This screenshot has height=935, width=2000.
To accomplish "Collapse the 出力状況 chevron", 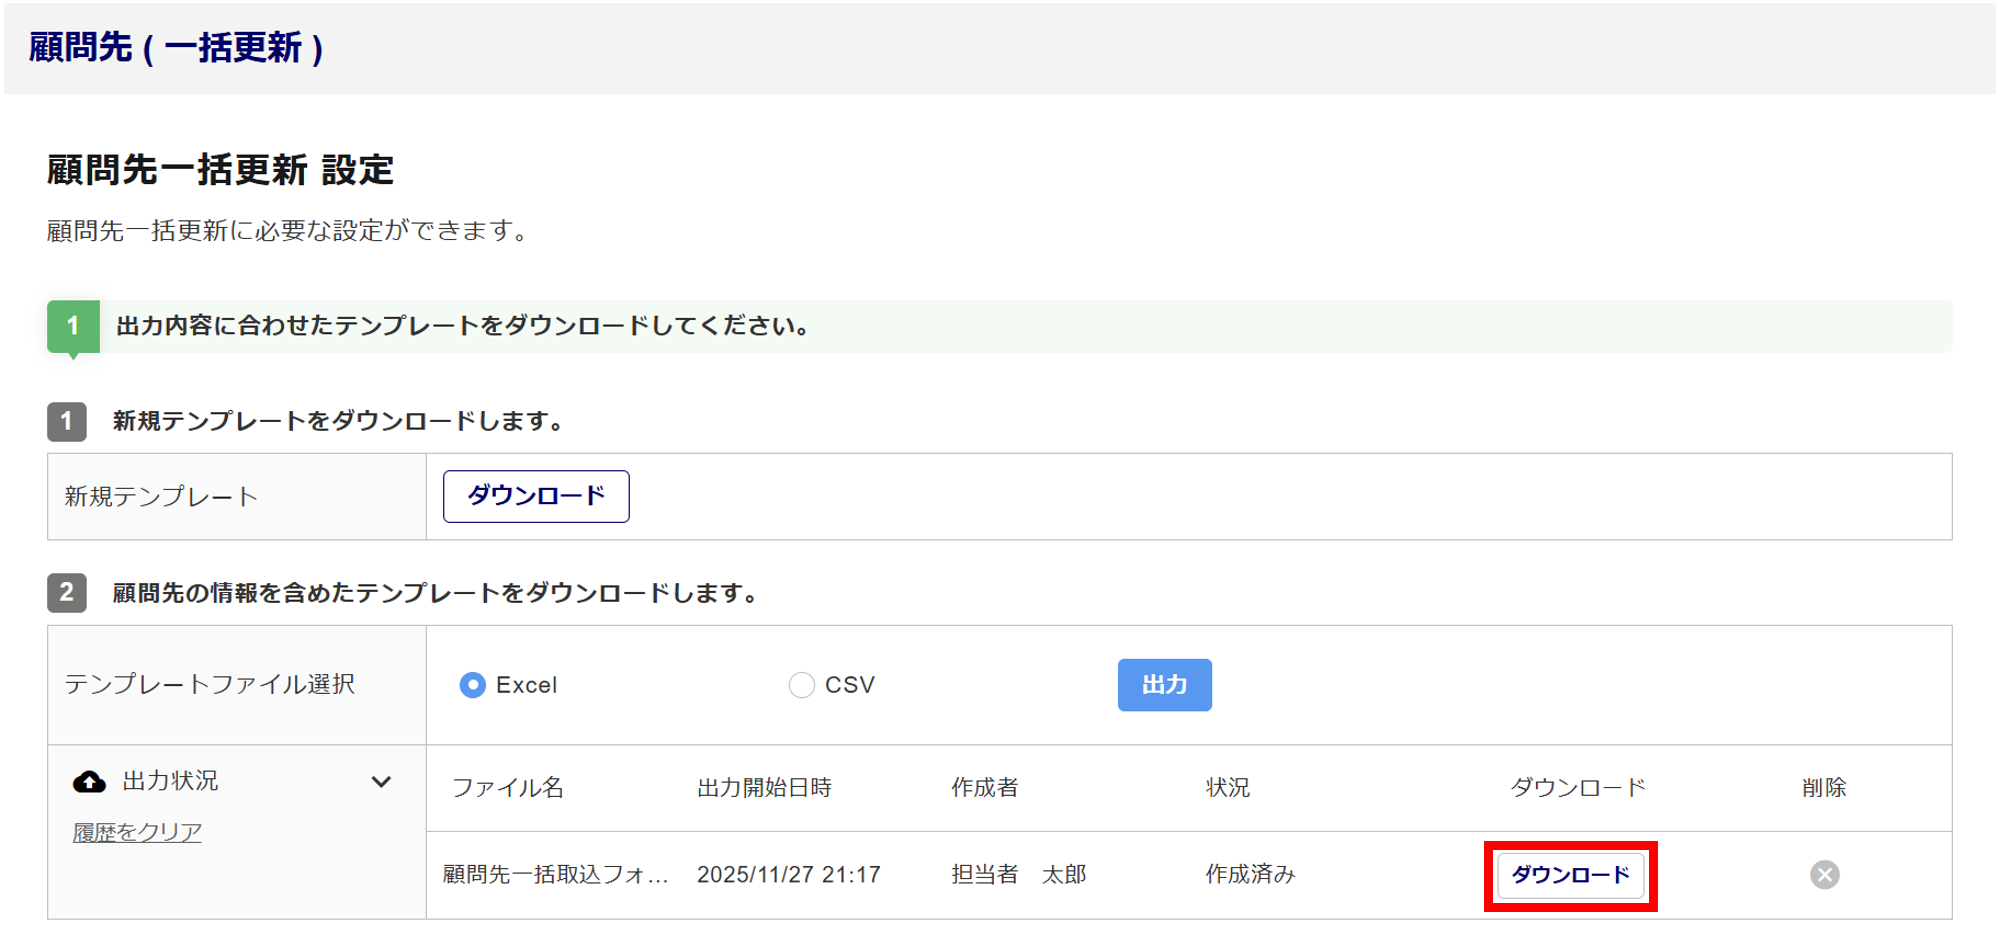I will [381, 782].
